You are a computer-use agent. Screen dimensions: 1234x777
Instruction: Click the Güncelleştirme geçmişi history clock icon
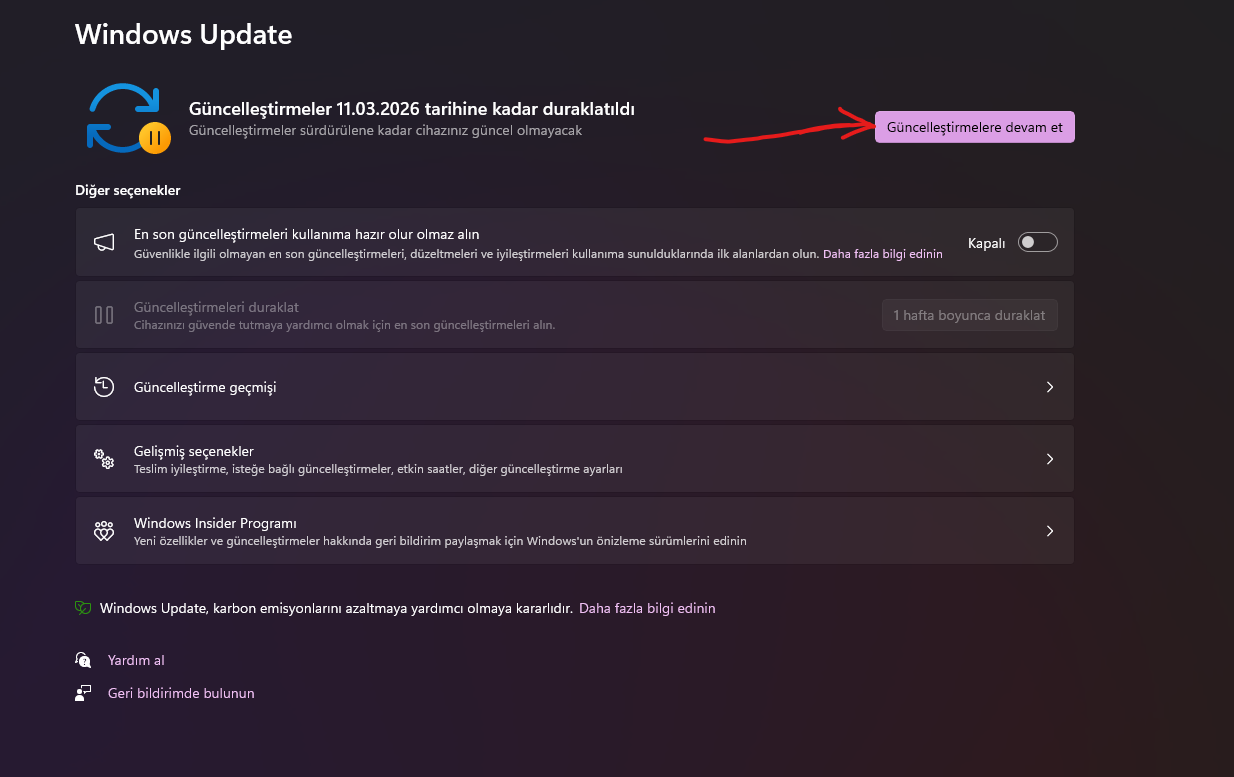104,387
